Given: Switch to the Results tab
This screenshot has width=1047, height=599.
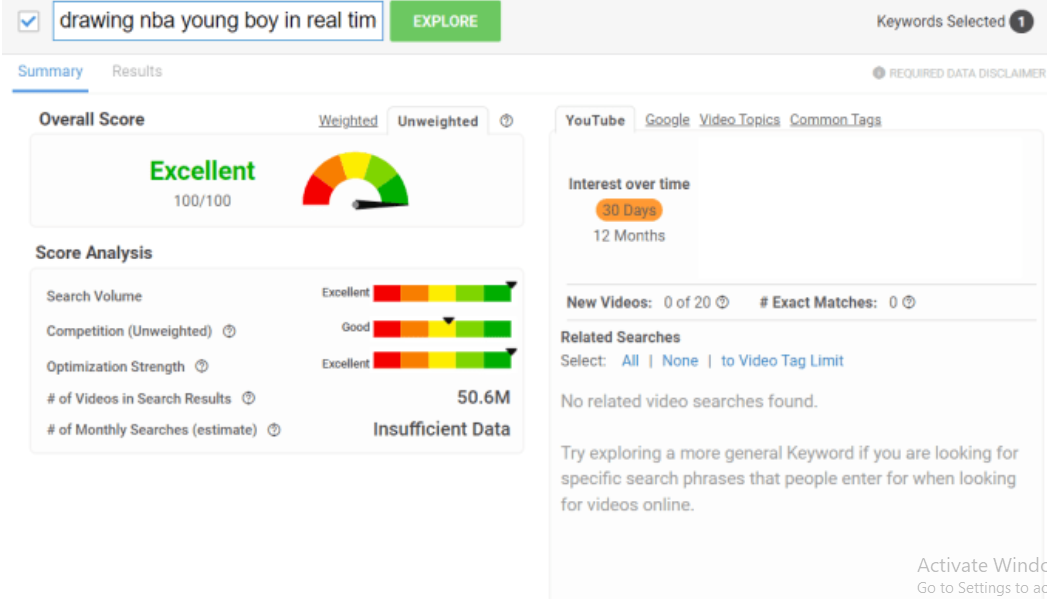Looking at the screenshot, I should point(137,71).
